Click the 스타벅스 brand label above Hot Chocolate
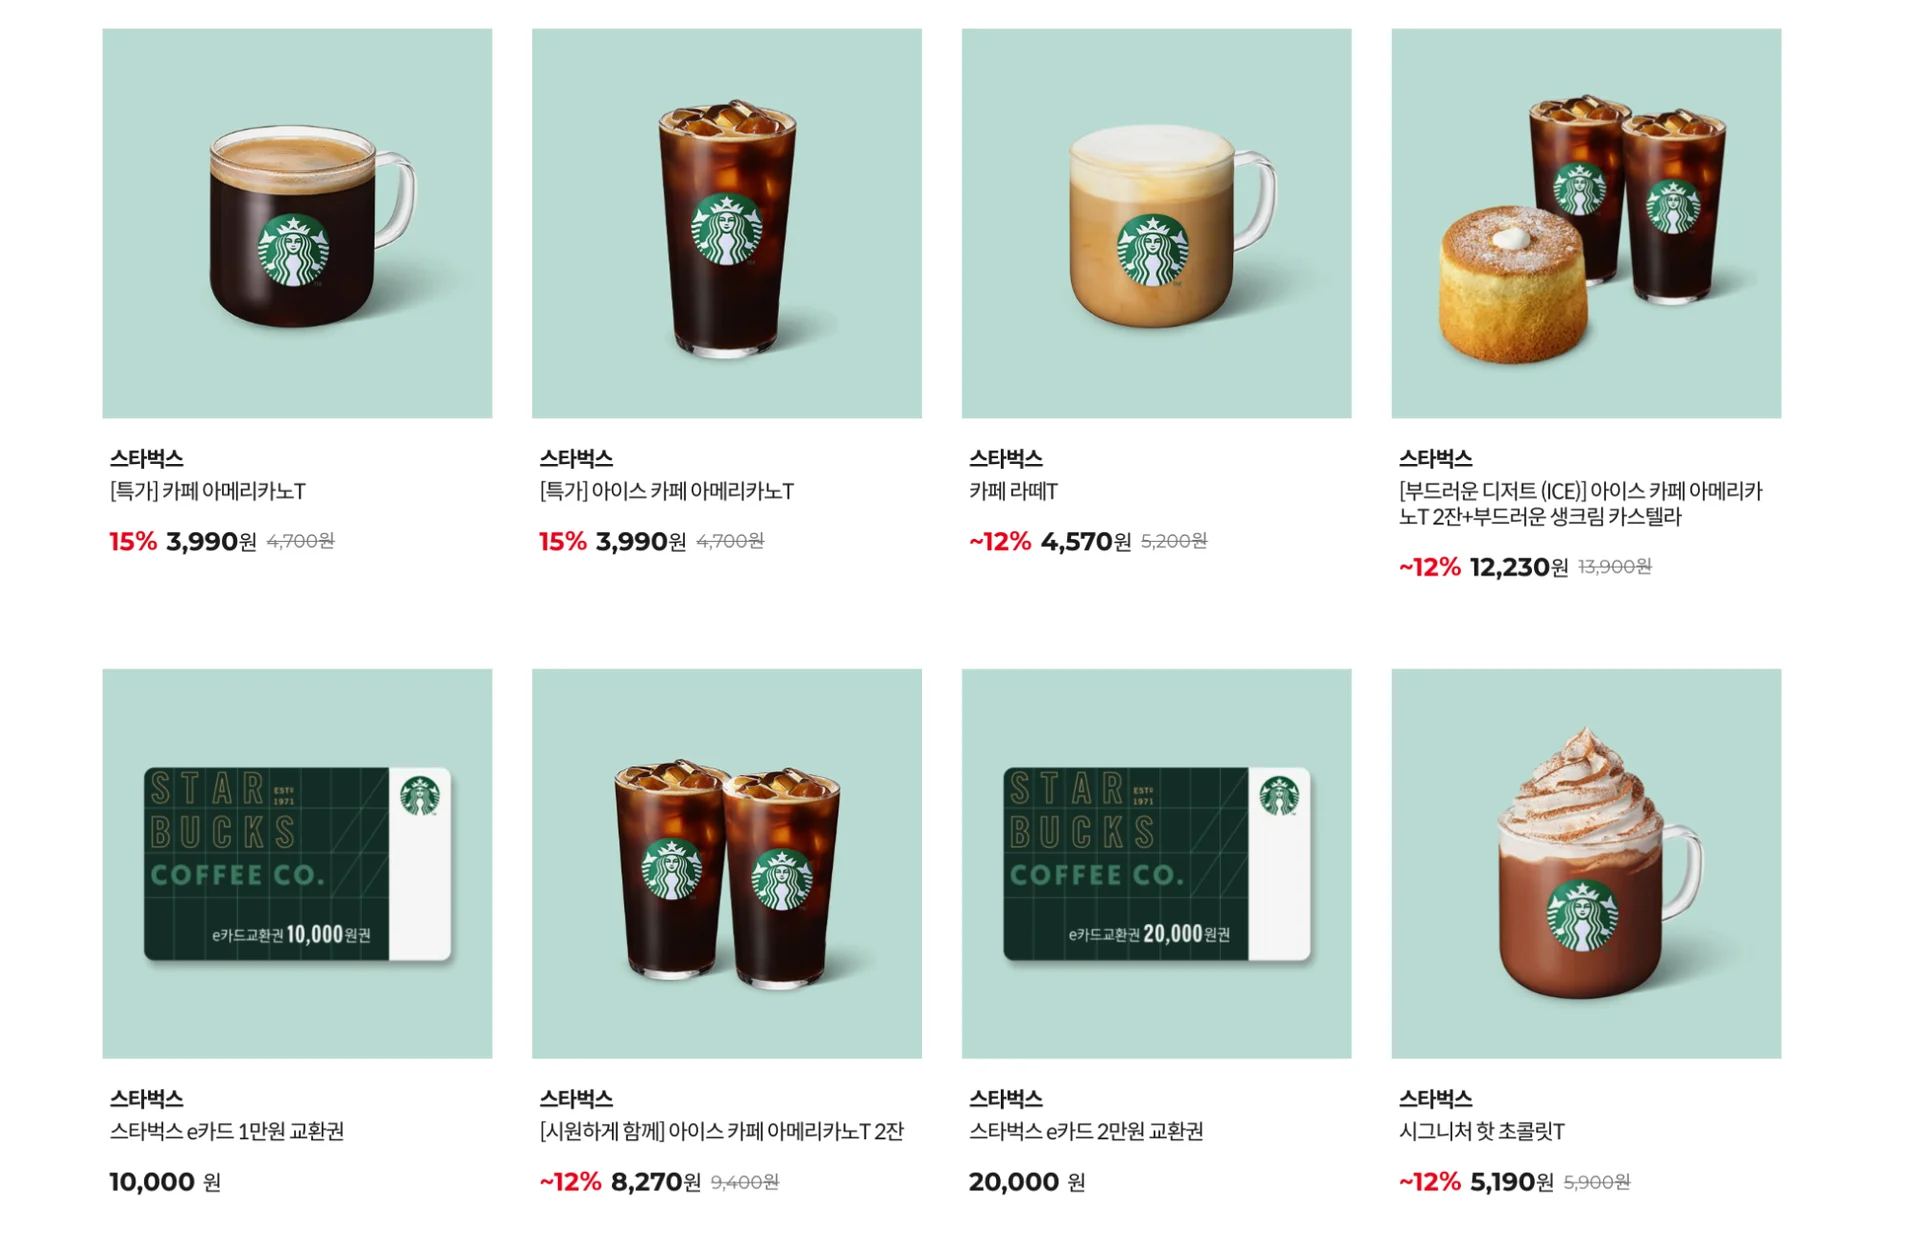Screen dimensions: 1920x1245 coord(1435,1098)
